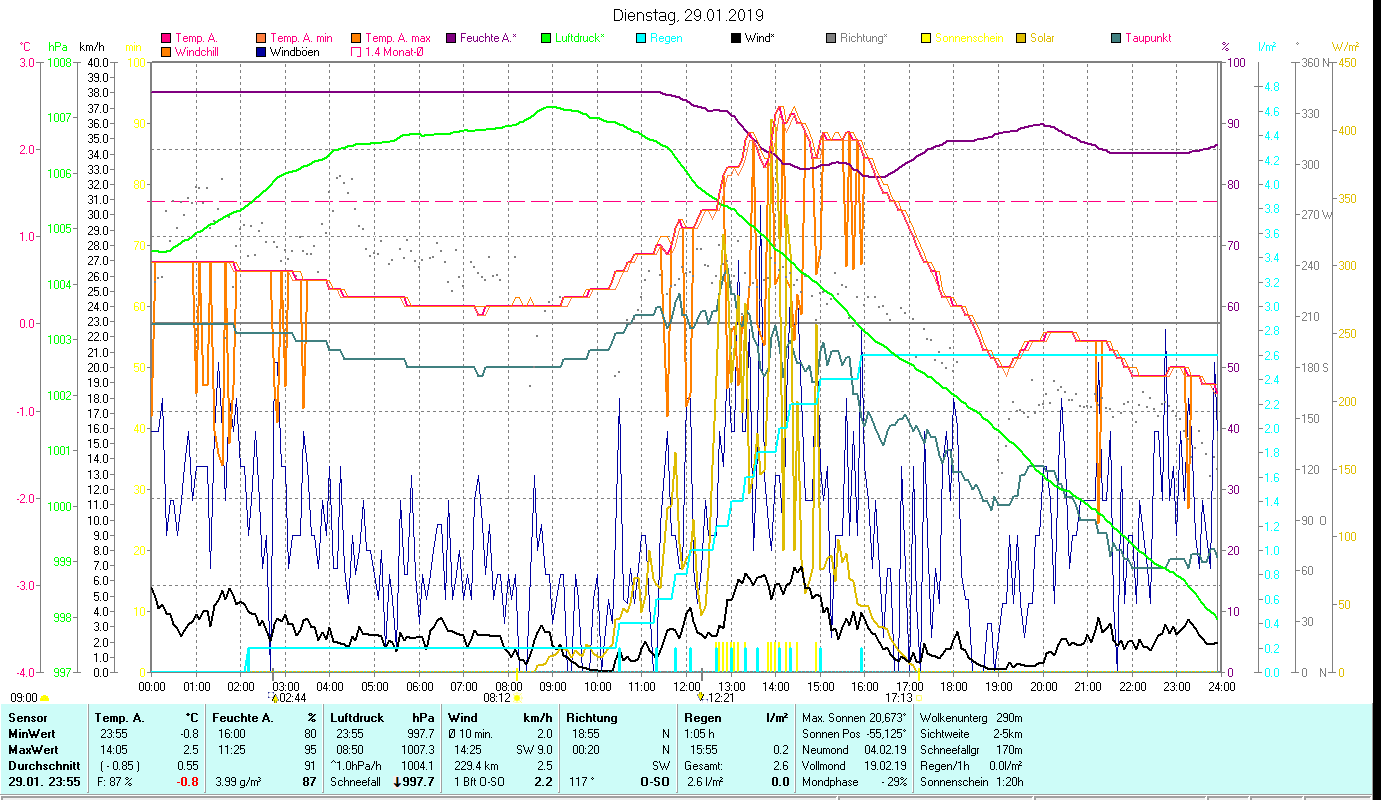The height and width of the screenshot is (800, 1381).
Task: Click the Regen column header in table
Action: coord(701,718)
